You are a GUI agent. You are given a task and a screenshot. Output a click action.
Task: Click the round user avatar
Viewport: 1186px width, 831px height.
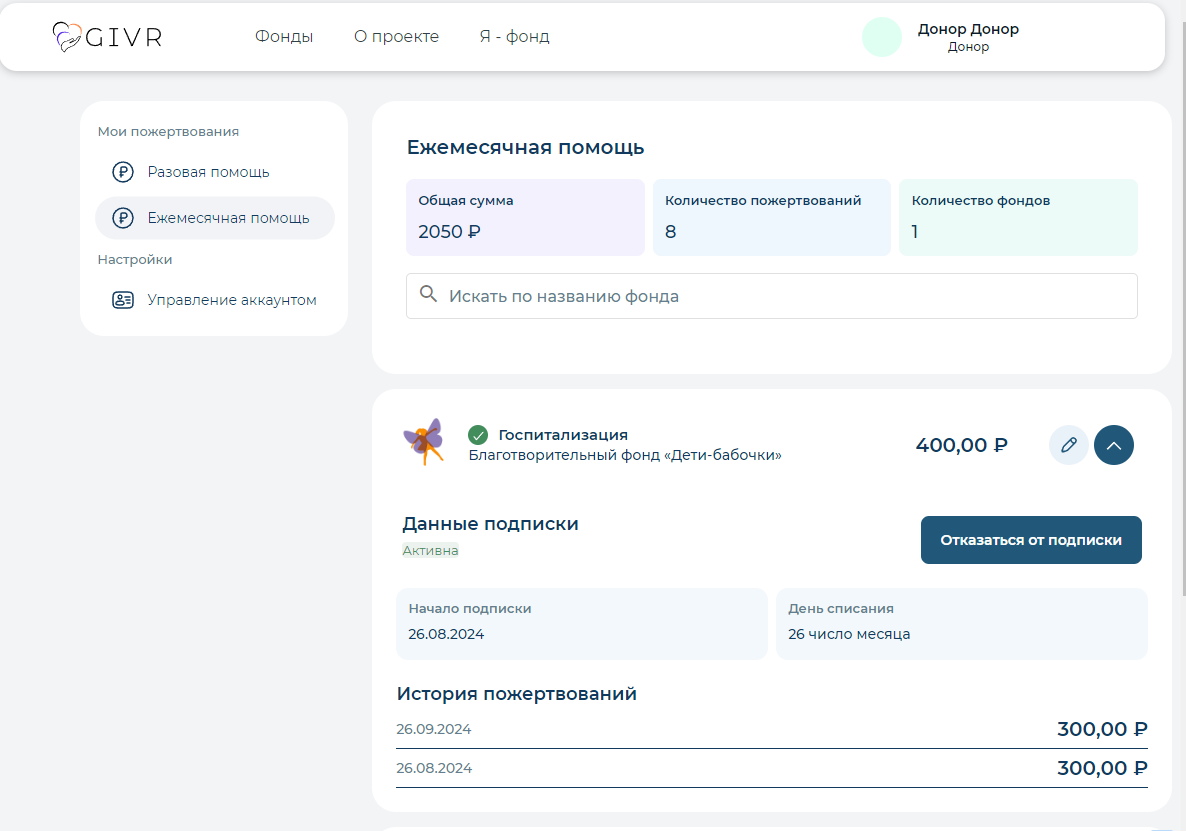[x=881, y=37]
